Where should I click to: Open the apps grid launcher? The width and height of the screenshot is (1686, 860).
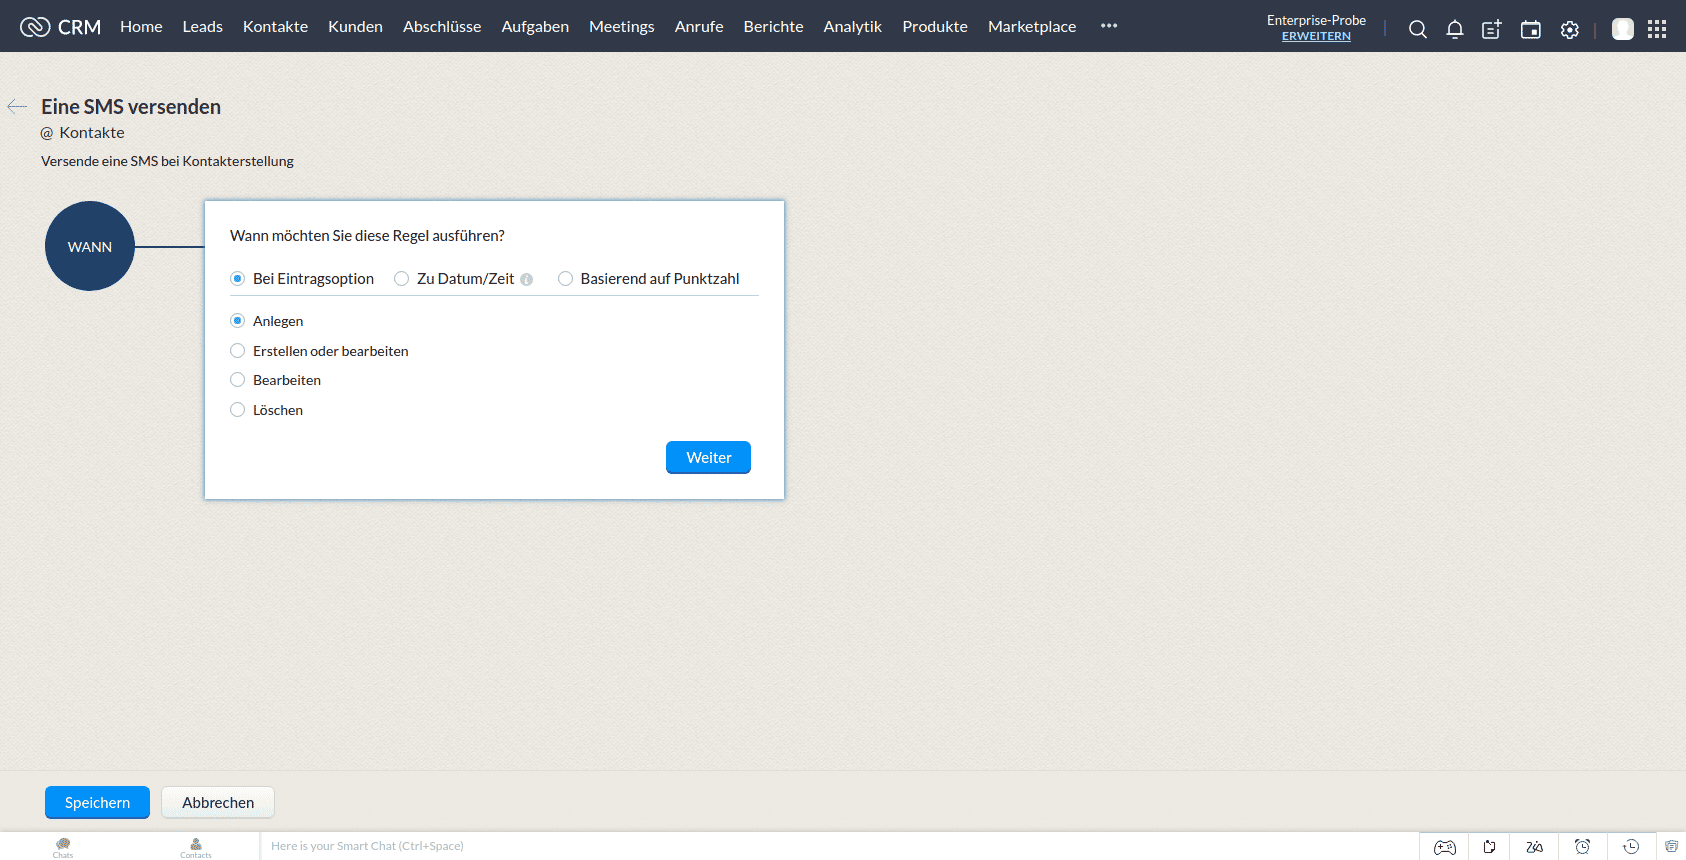pos(1657,29)
